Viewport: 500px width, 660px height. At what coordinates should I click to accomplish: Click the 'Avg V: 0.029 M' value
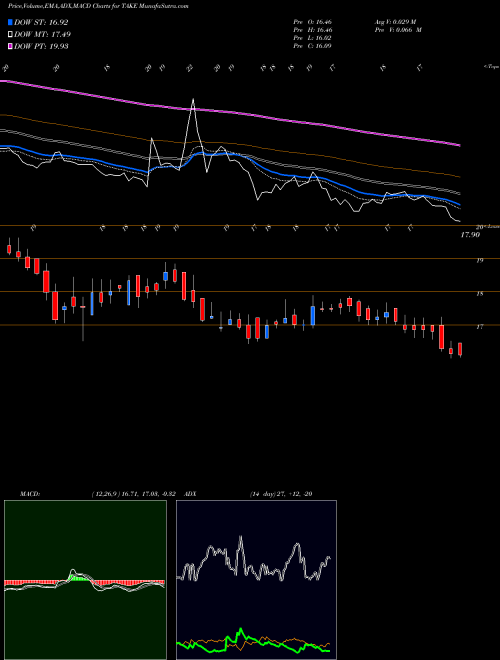point(395,21)
